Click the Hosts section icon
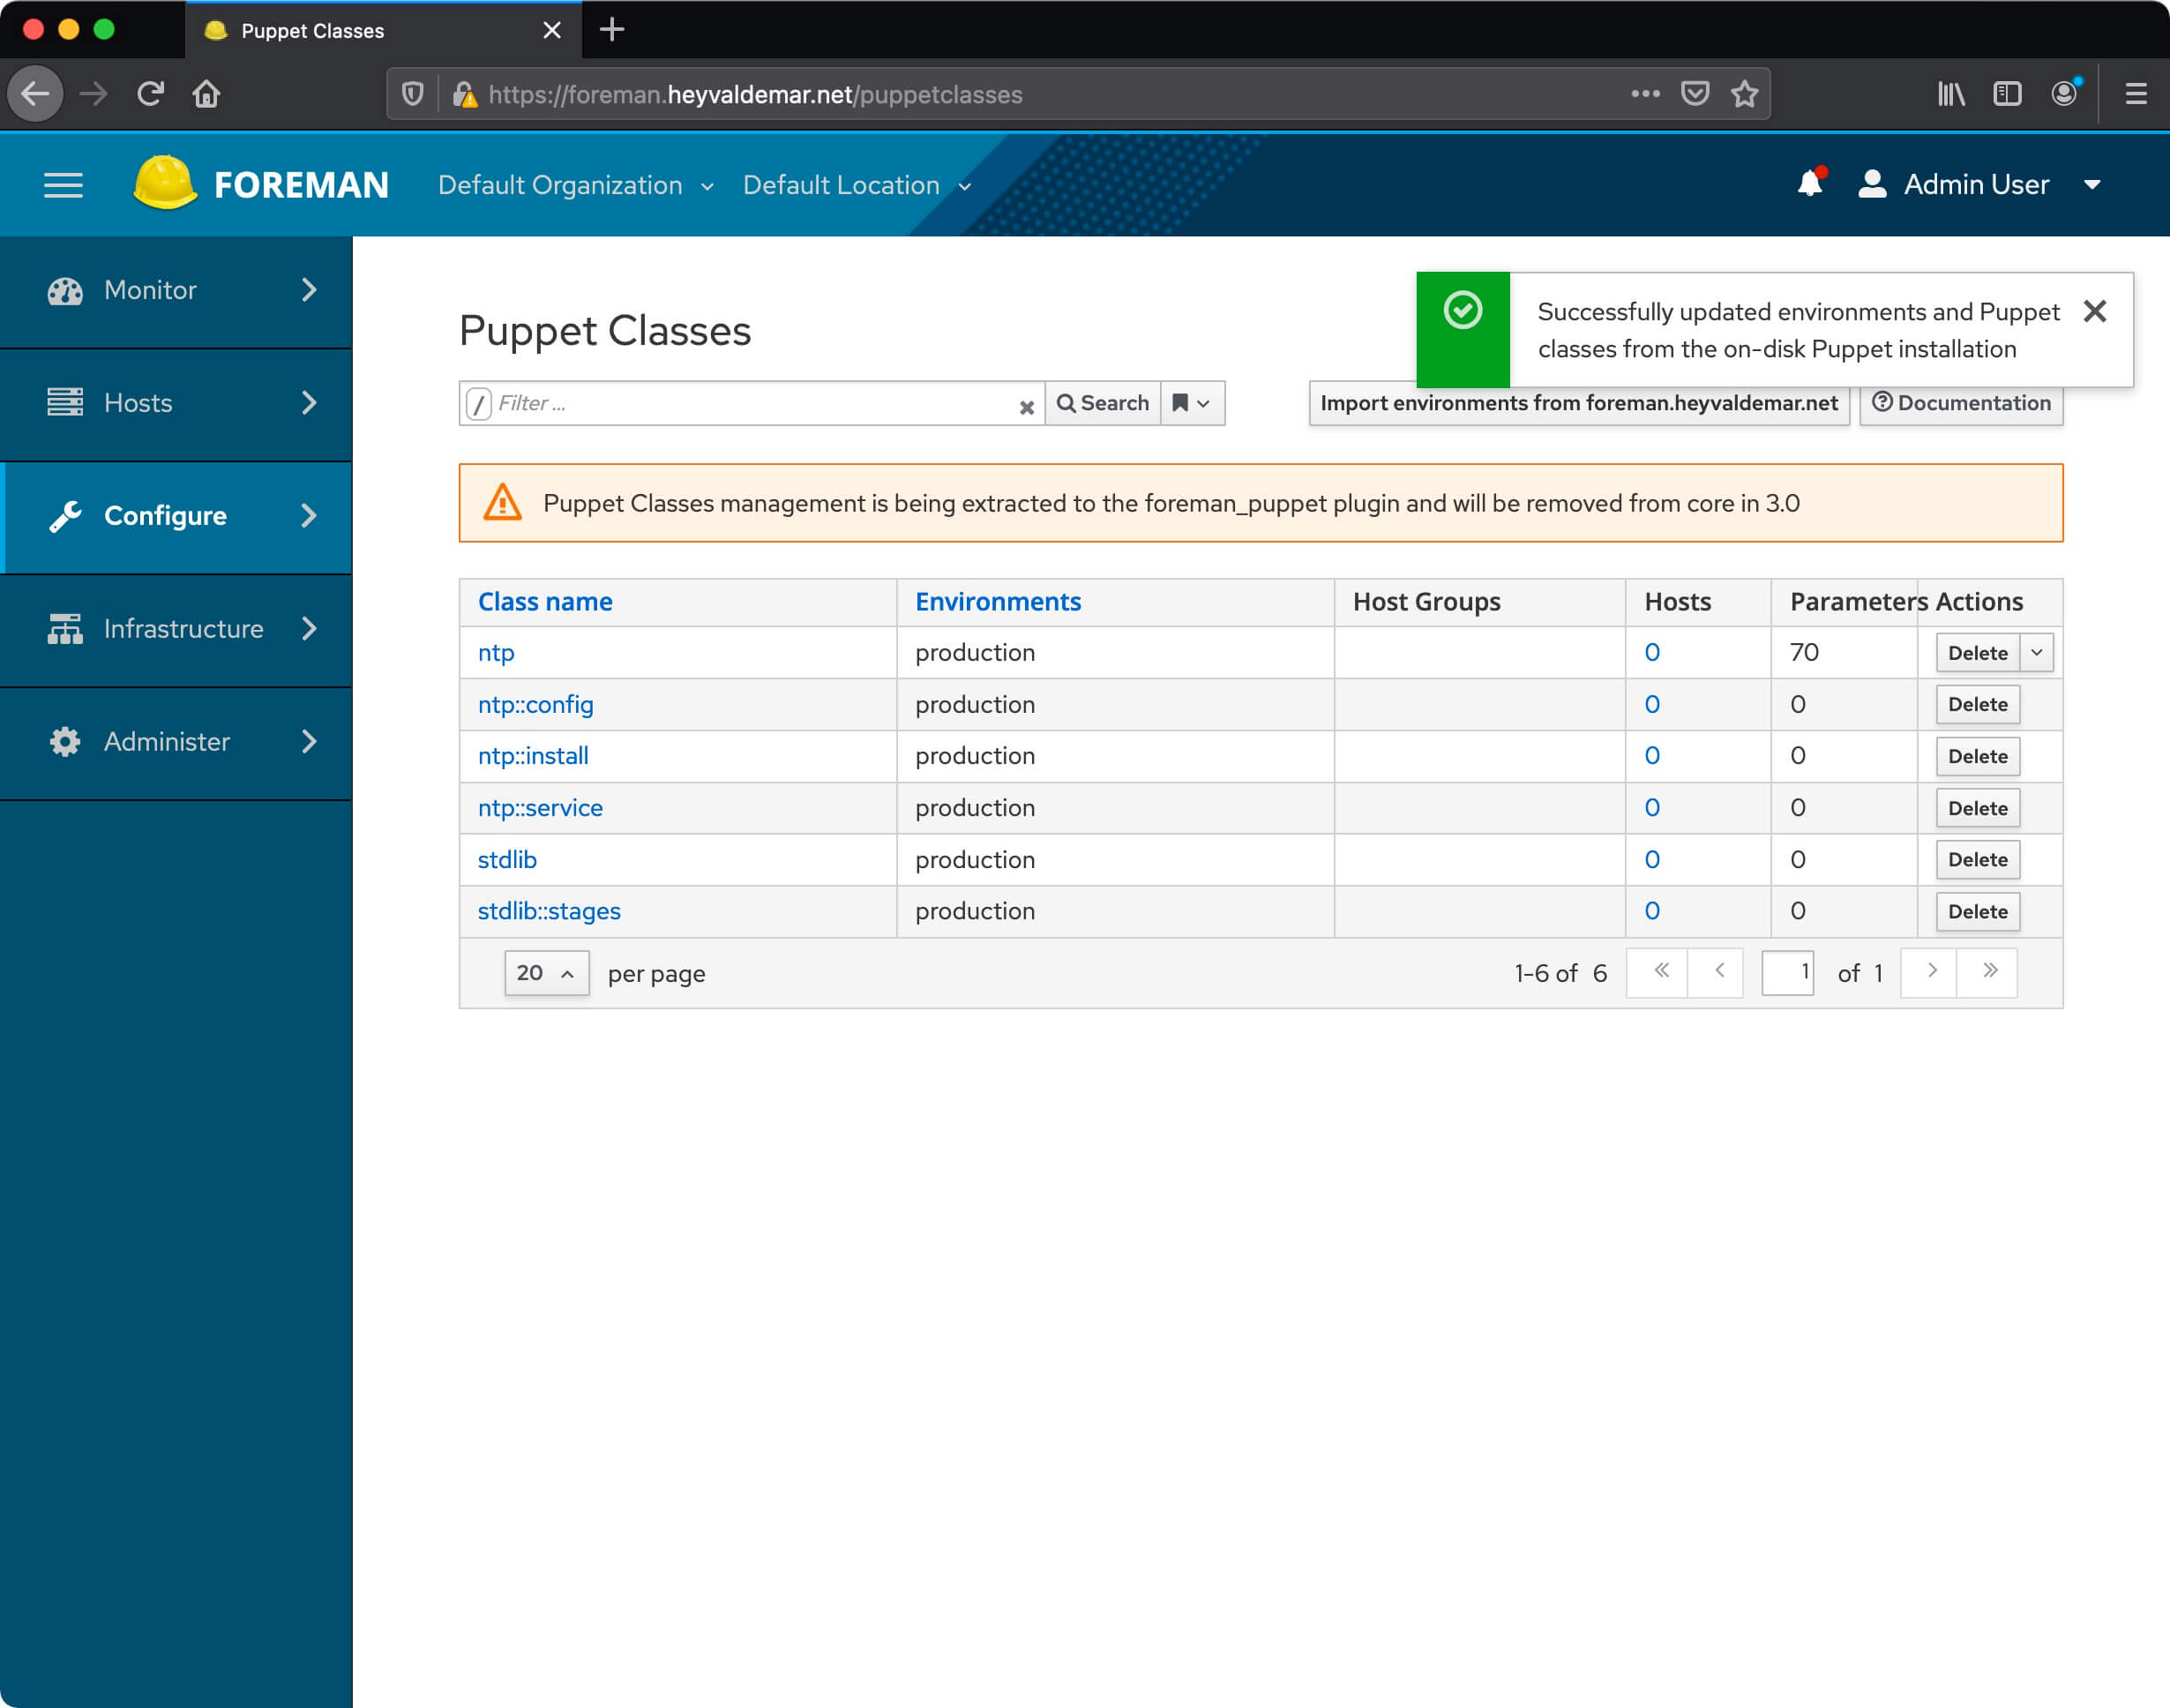Screen dimensions: 2170x1708 (62, 403)
